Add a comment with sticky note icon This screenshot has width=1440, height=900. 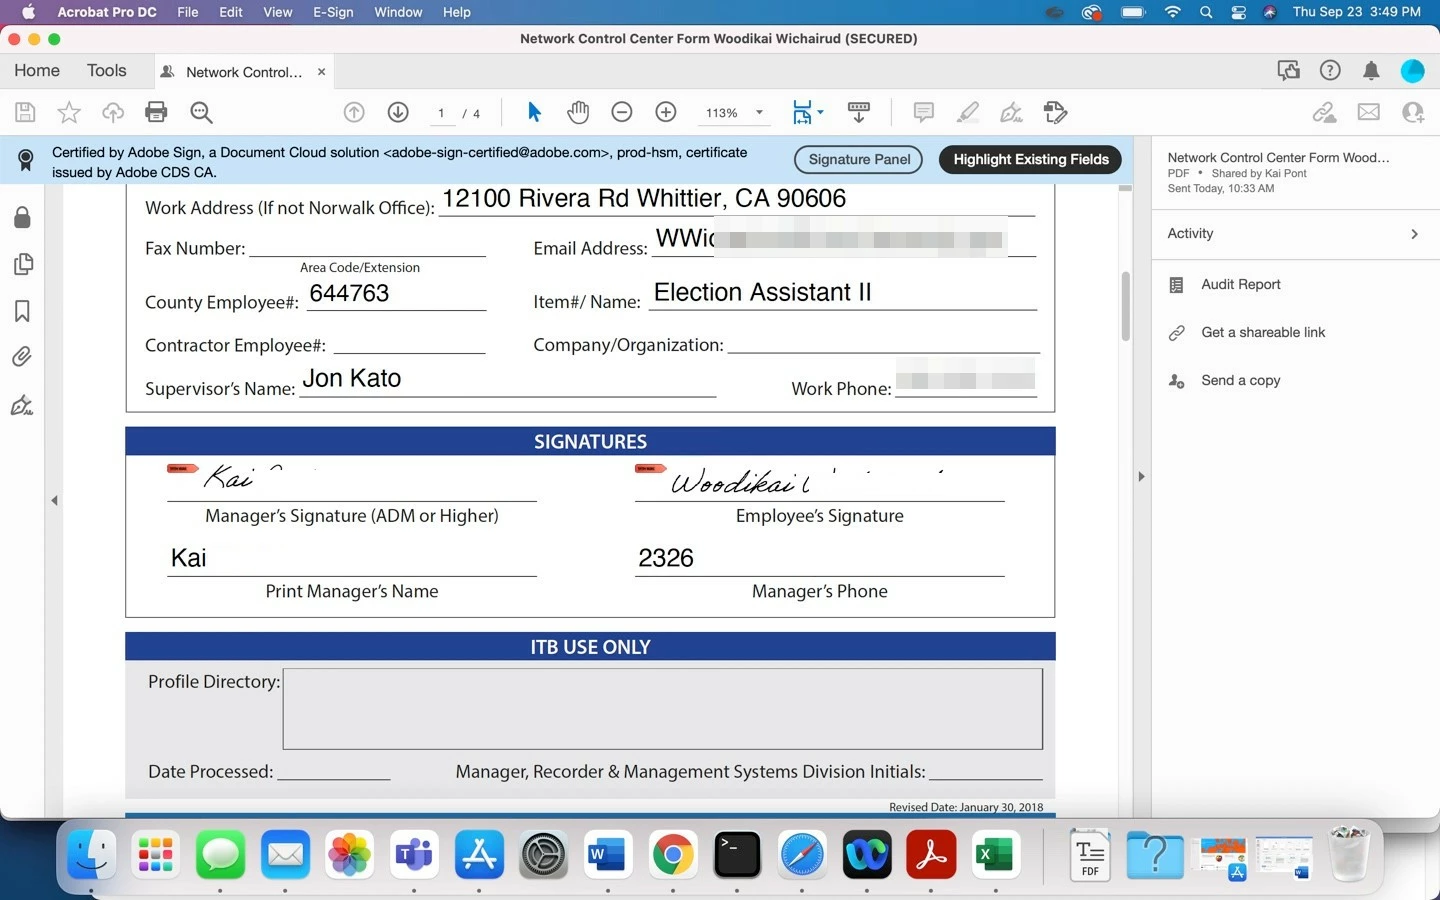tap(924, 112)
